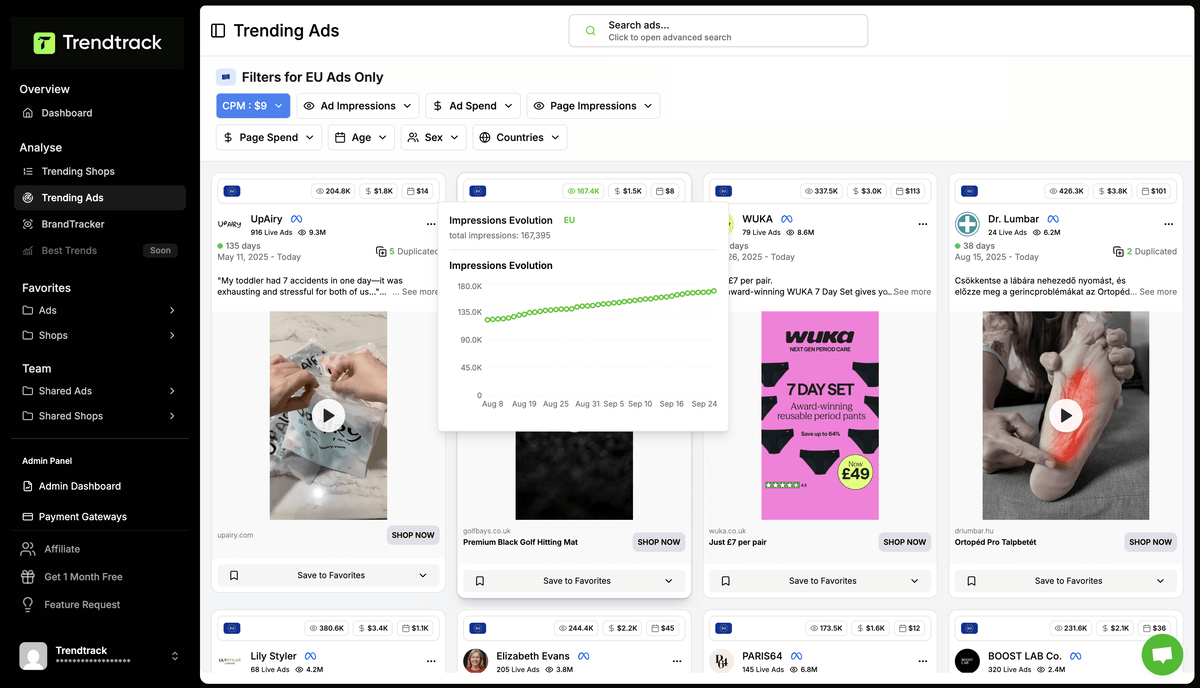This screenshot has height=688, width=1200.
Task: Click $1.5K spend badge on golf card
Action: coord(628,191)
